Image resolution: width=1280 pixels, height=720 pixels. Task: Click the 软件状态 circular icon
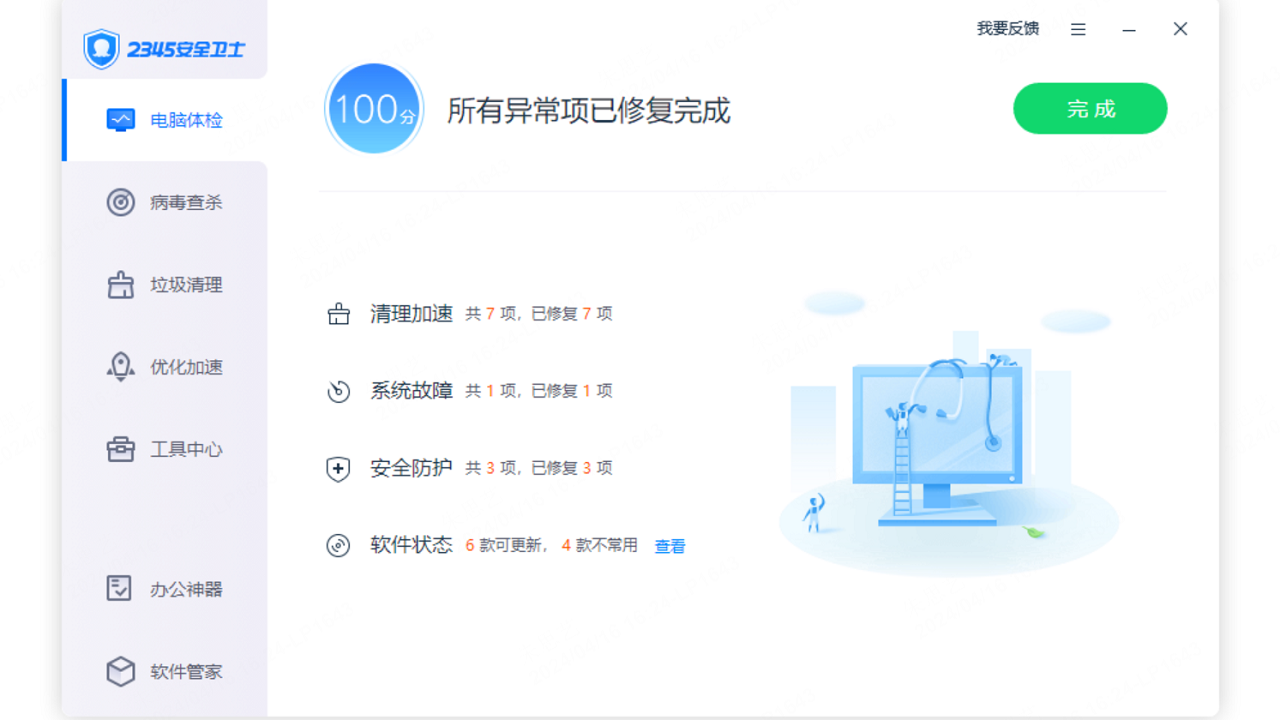[340, 545]
